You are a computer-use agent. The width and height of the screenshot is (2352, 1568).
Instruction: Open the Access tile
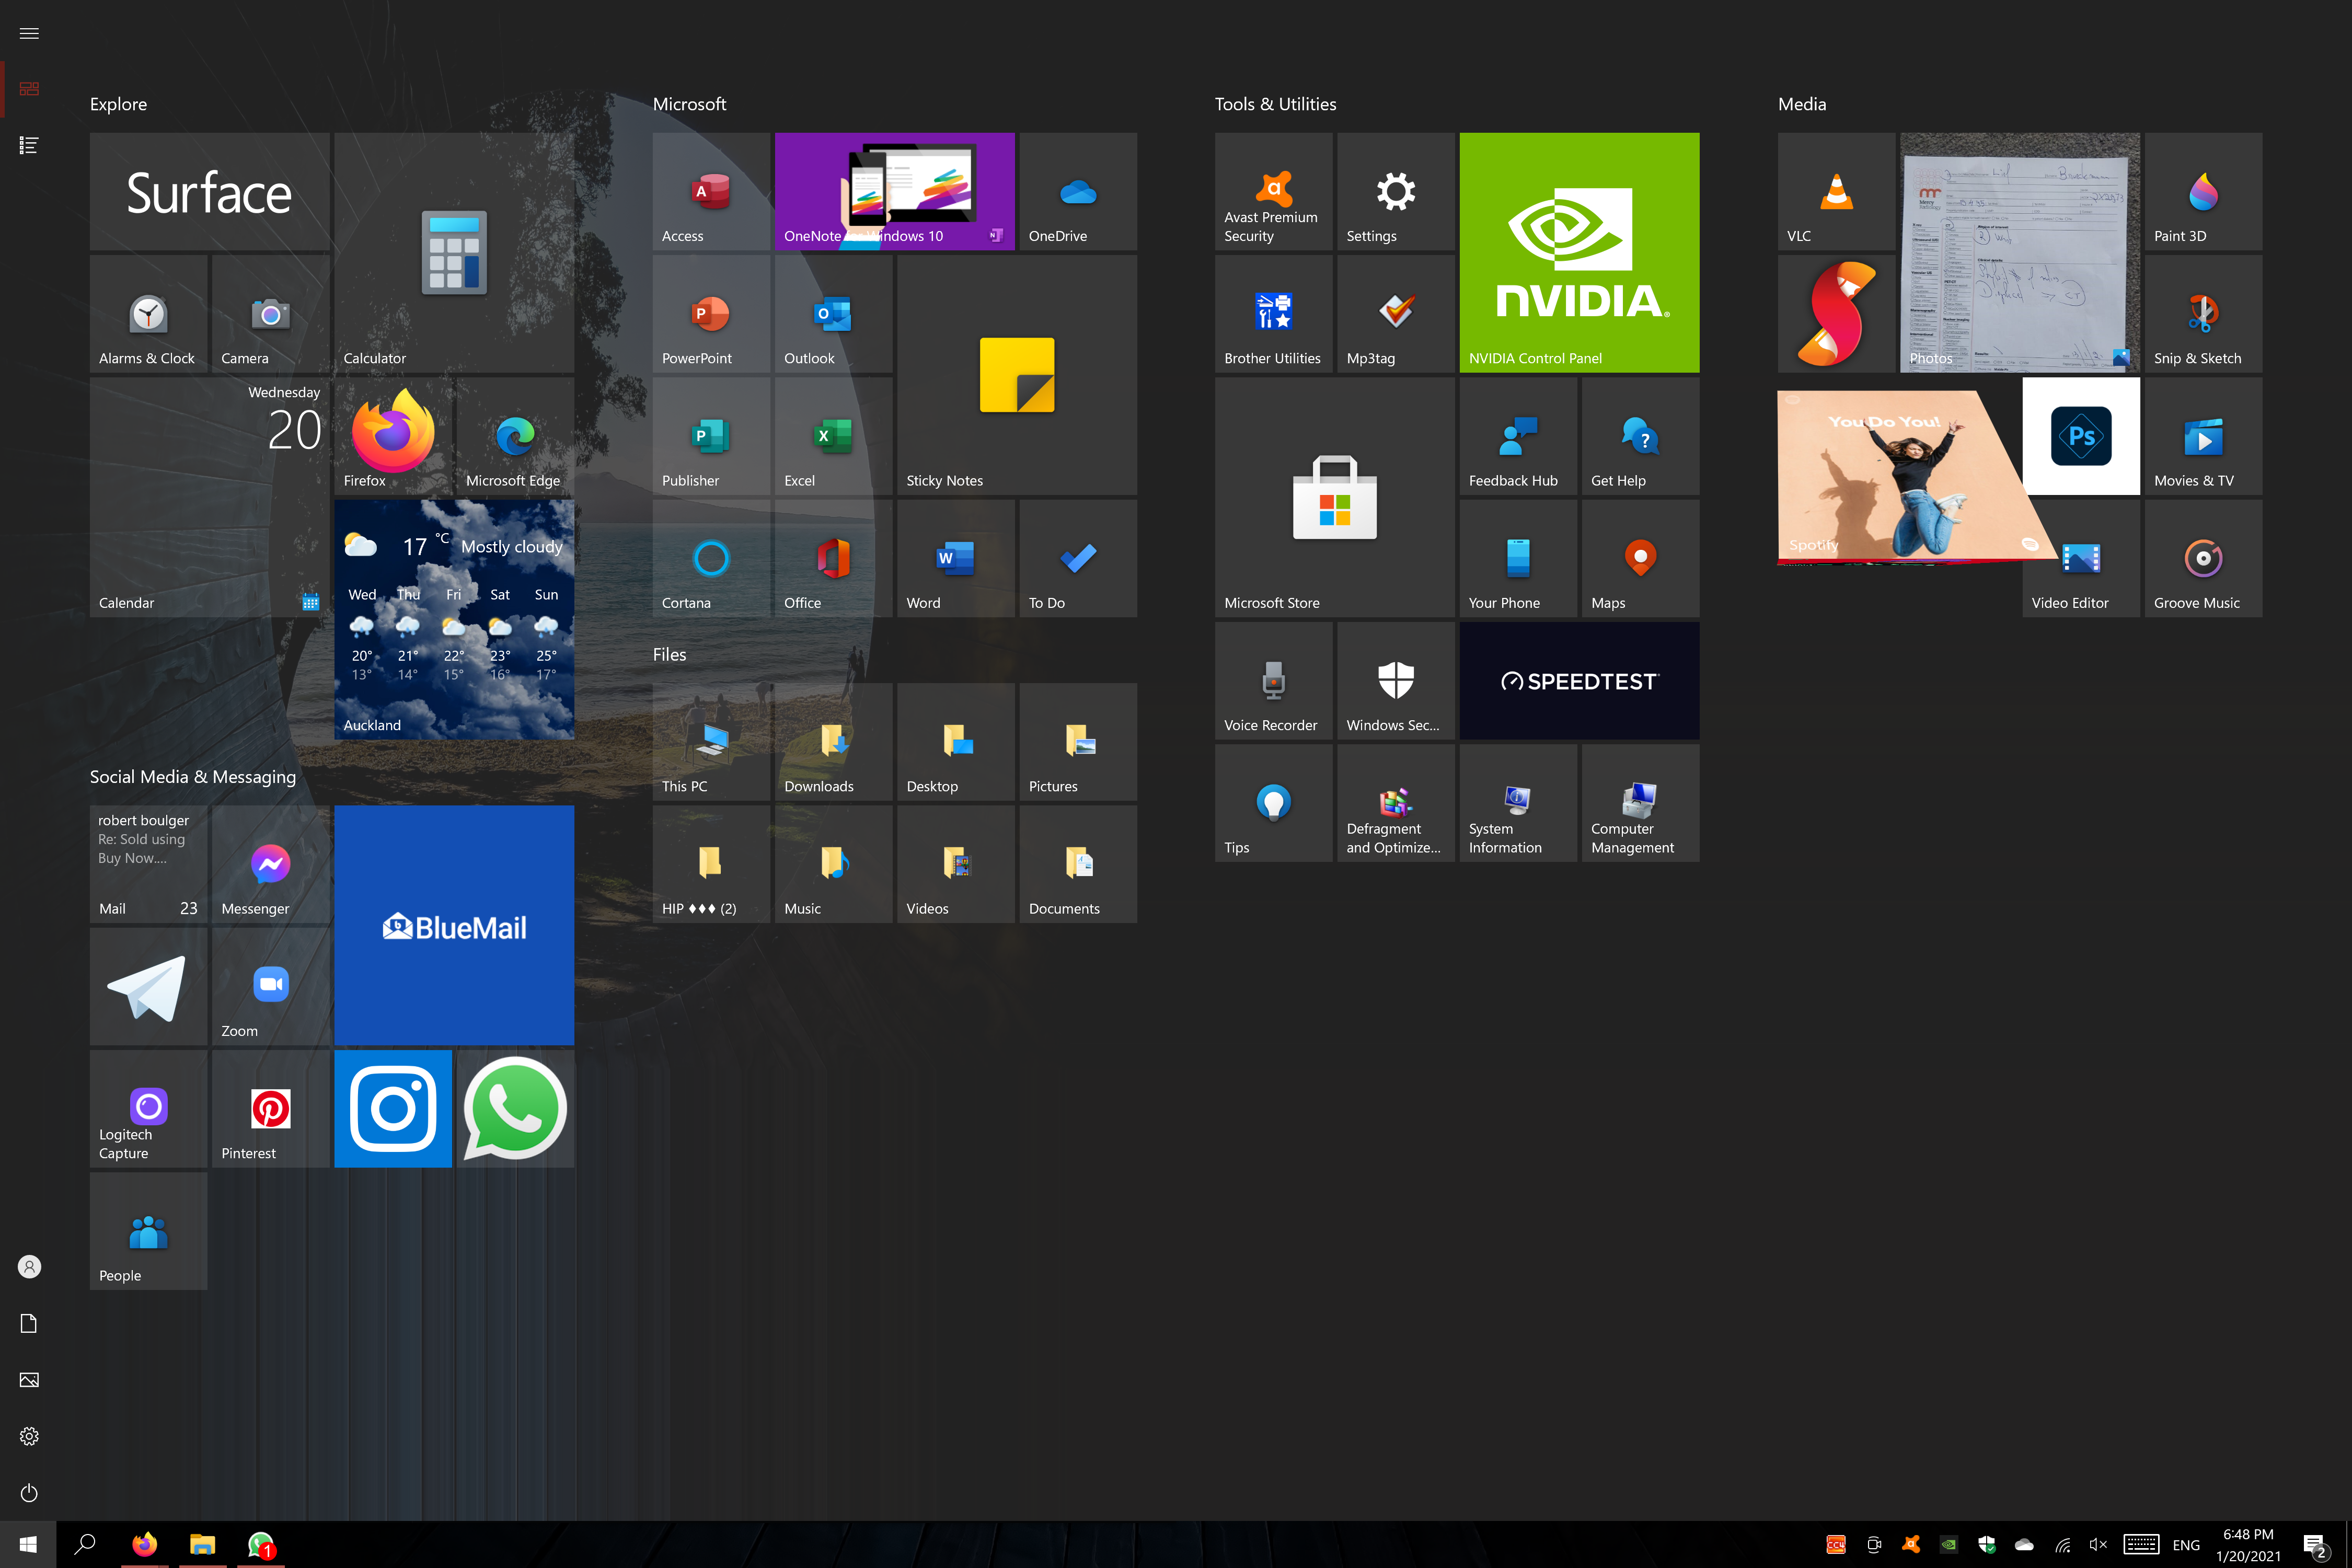pyautogui.click(x=711, y=191)
